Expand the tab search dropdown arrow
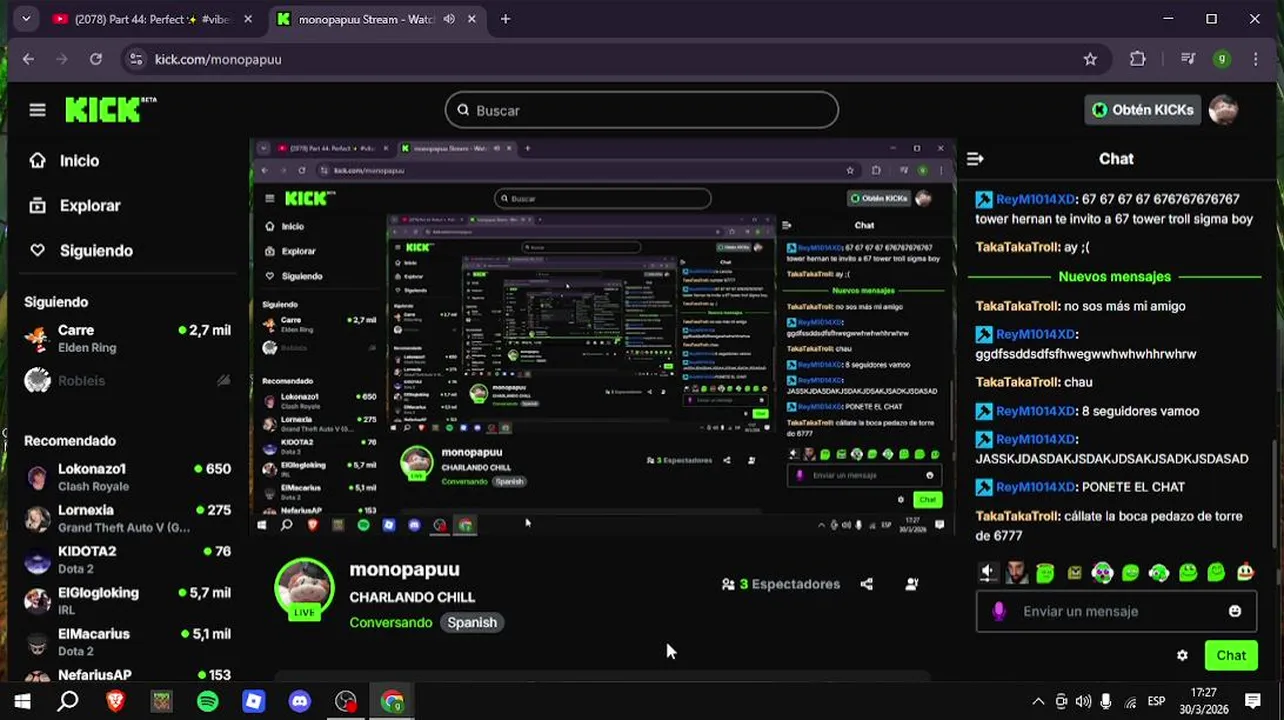The width and height of the screenshot is (1284, 720). click(x=25, y=19)
